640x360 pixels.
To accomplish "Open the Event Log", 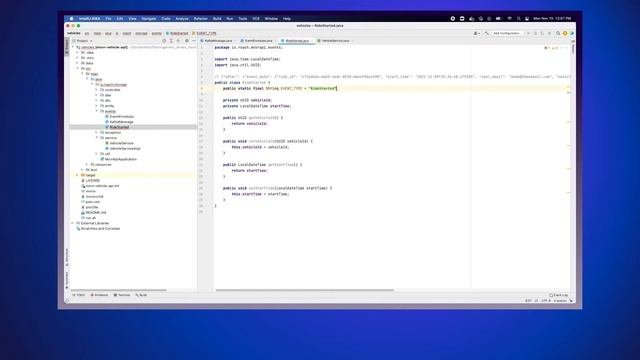I will coord(559,295).
